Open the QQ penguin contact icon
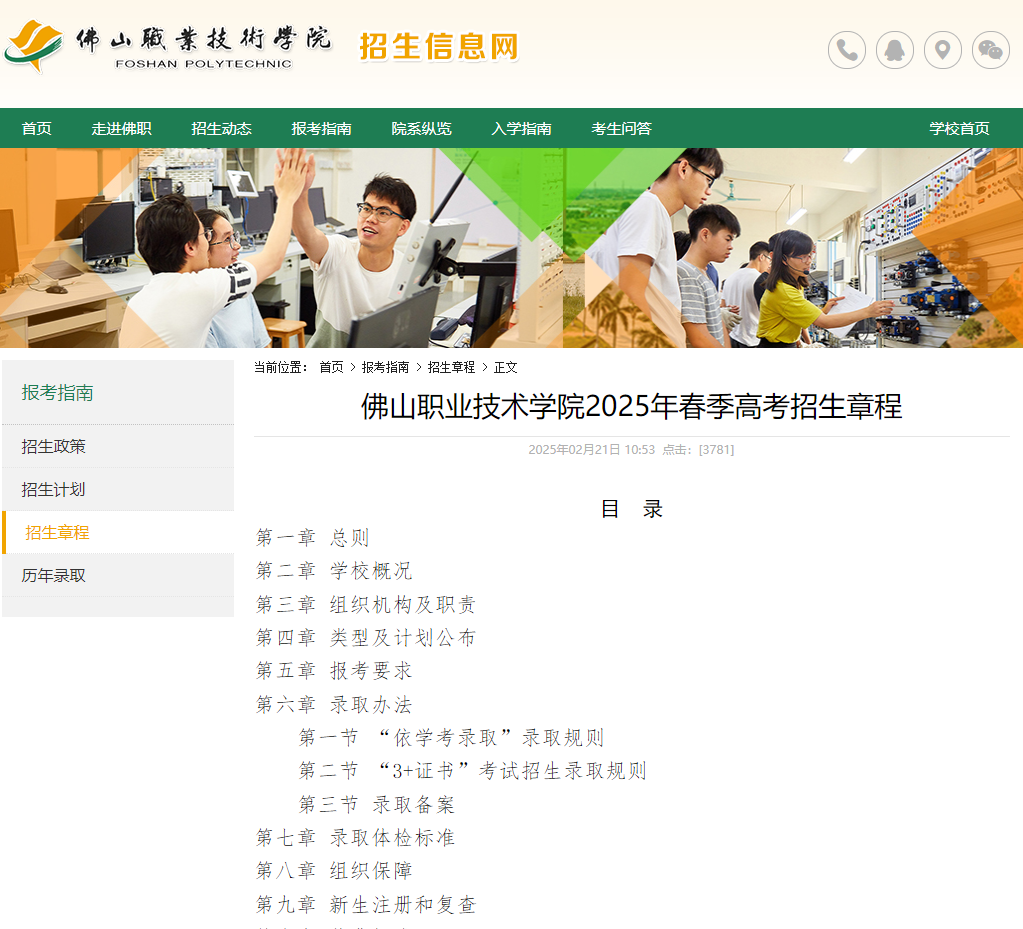The image size is (1023, 929). [895, 50]
